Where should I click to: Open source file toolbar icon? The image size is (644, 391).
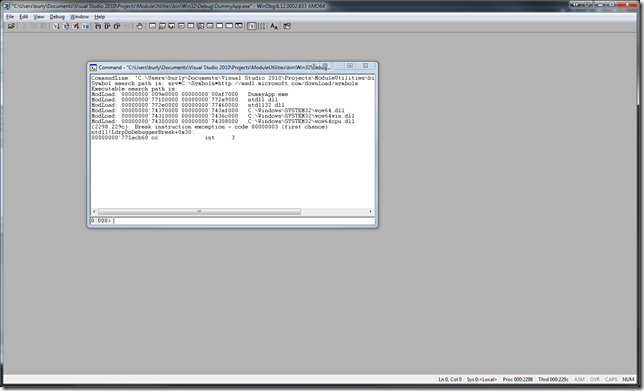coord(11,26)
